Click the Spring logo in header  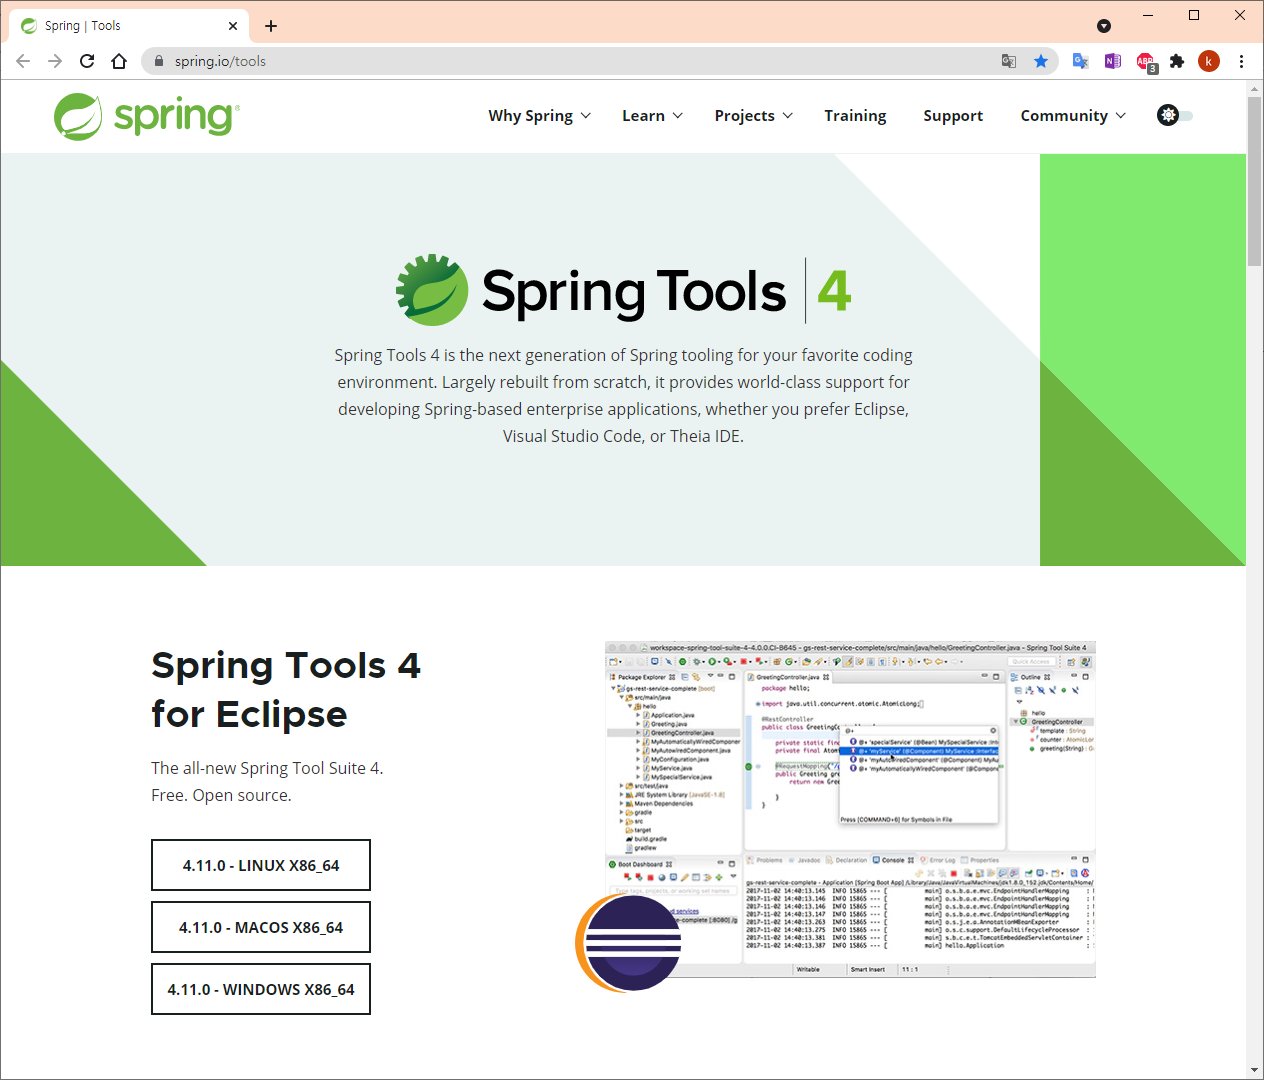(x=147, y=116)
